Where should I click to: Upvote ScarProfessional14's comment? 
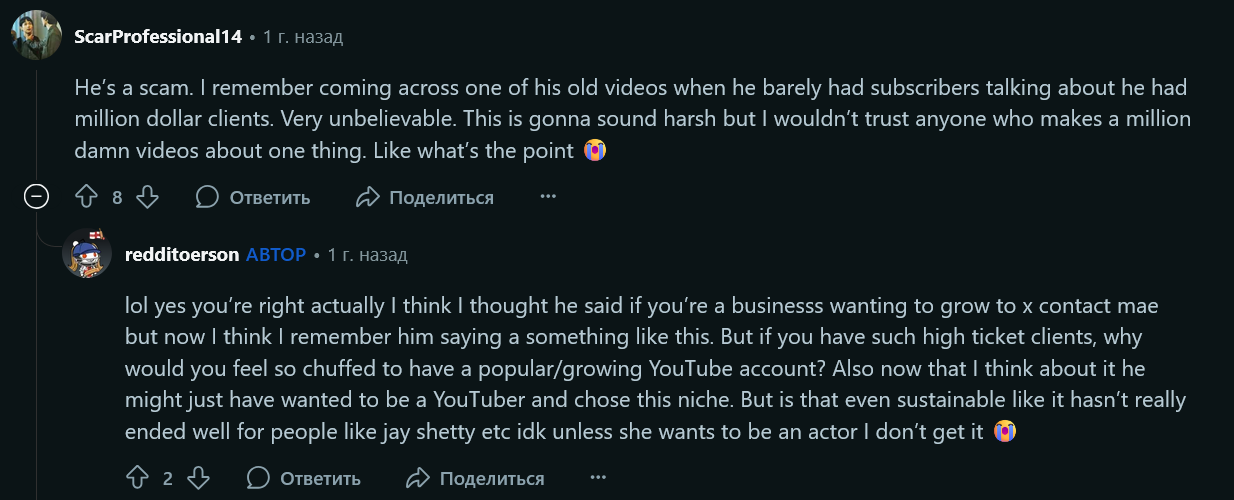point(87,197)
